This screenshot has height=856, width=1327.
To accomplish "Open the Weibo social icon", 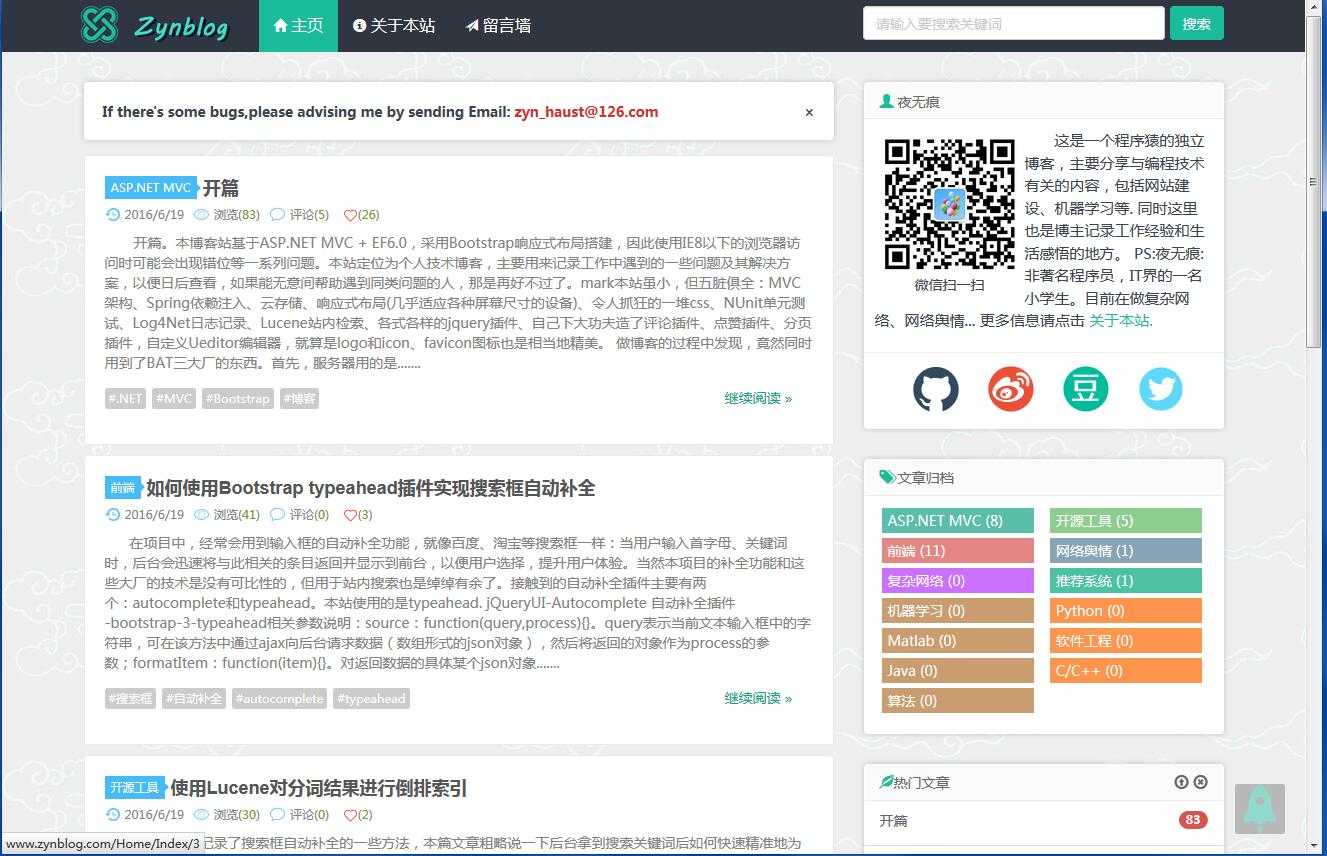I will (1010, 389).
